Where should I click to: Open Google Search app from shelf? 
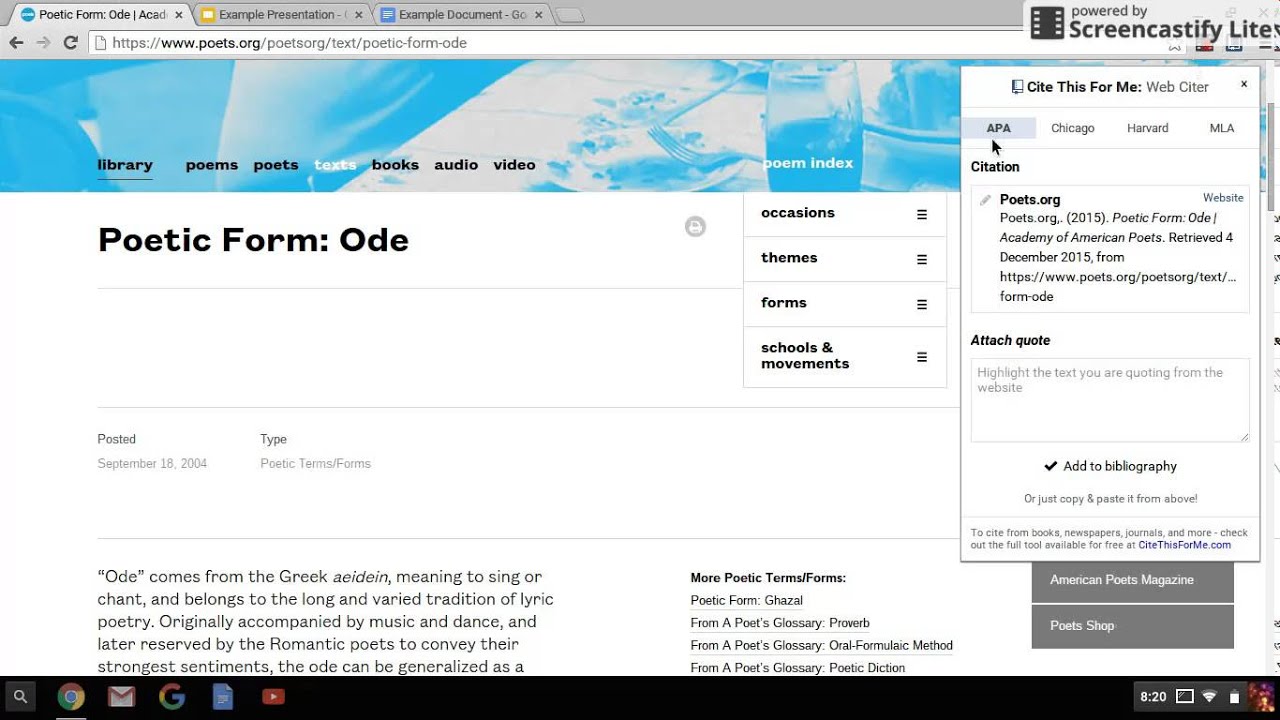click(x=171, y=697)
